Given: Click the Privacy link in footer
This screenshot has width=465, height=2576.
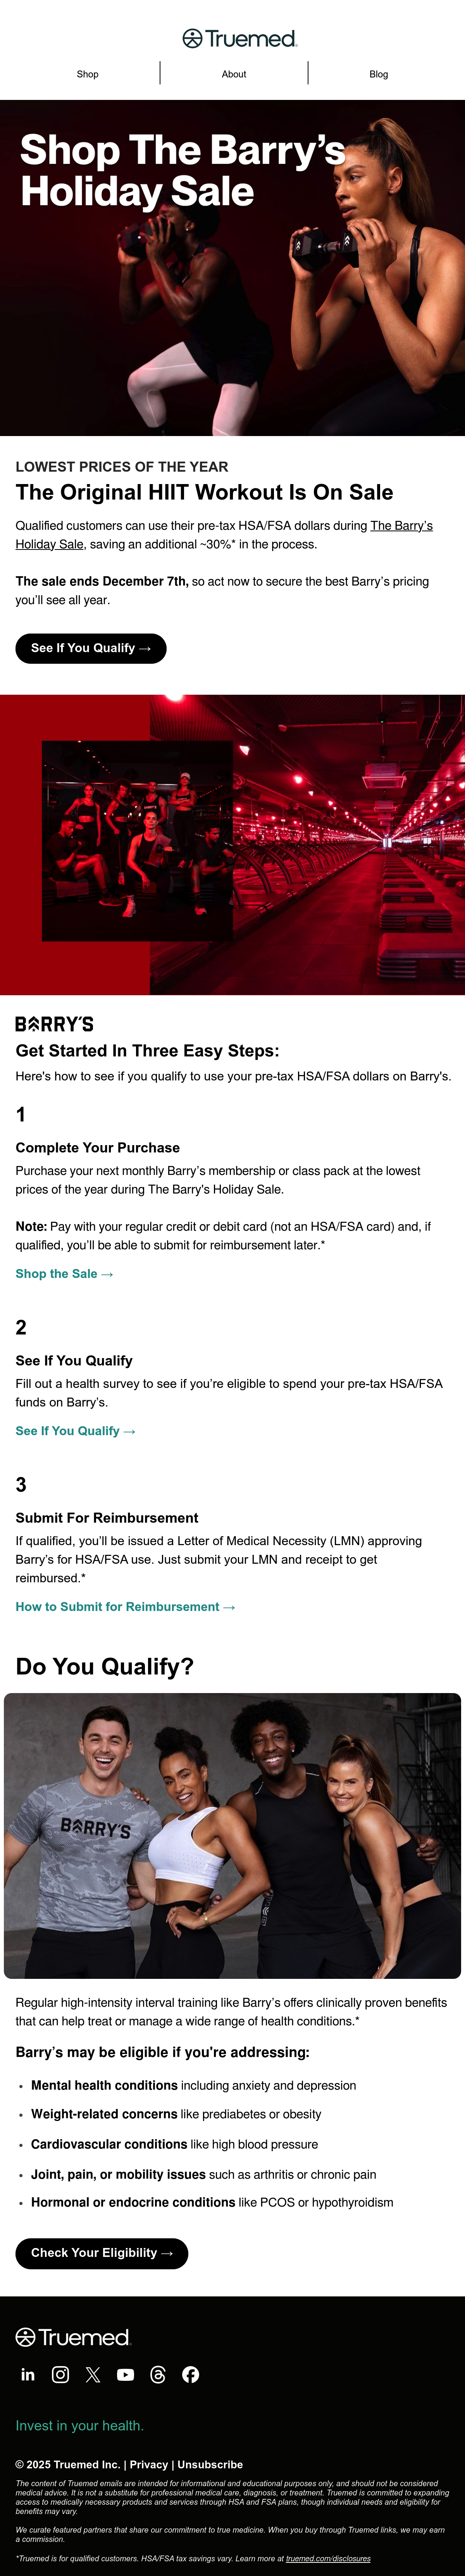Looking at the screenshot, I should click(149, 2464).
